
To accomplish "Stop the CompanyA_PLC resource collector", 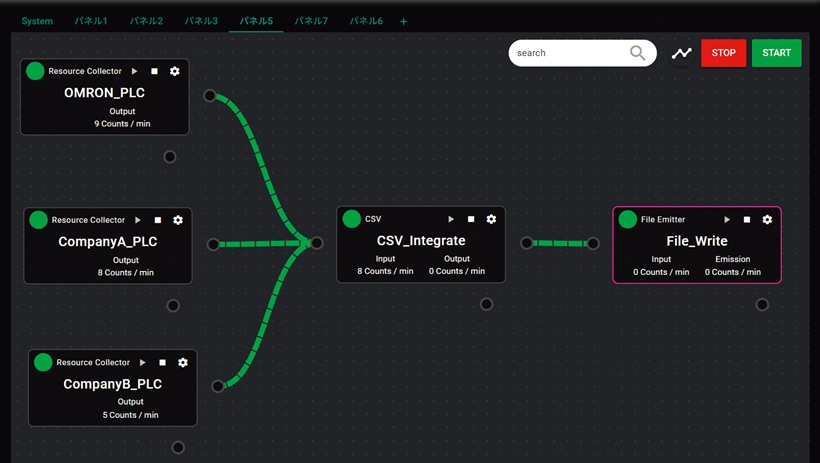I will 158,220.
